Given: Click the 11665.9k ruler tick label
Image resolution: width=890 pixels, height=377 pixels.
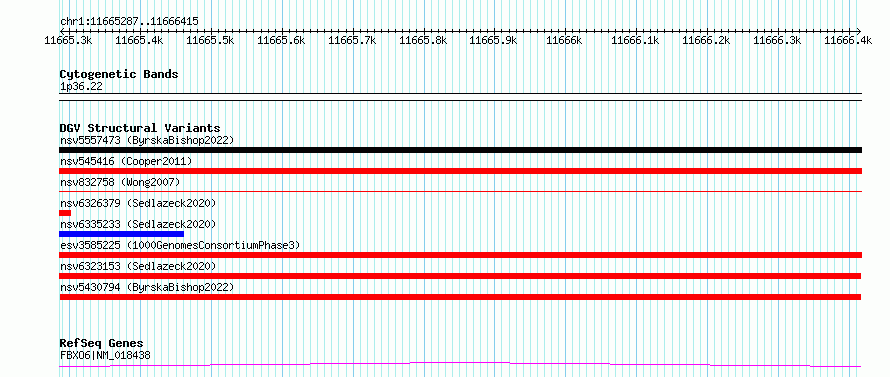Looking at the screenshot, I should click(494, 40).
